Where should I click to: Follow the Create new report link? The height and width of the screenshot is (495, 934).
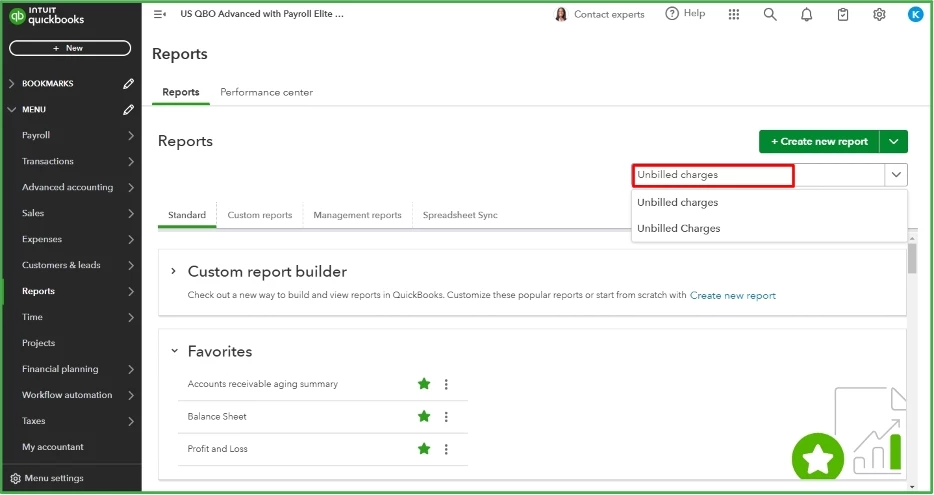point(733,295)
